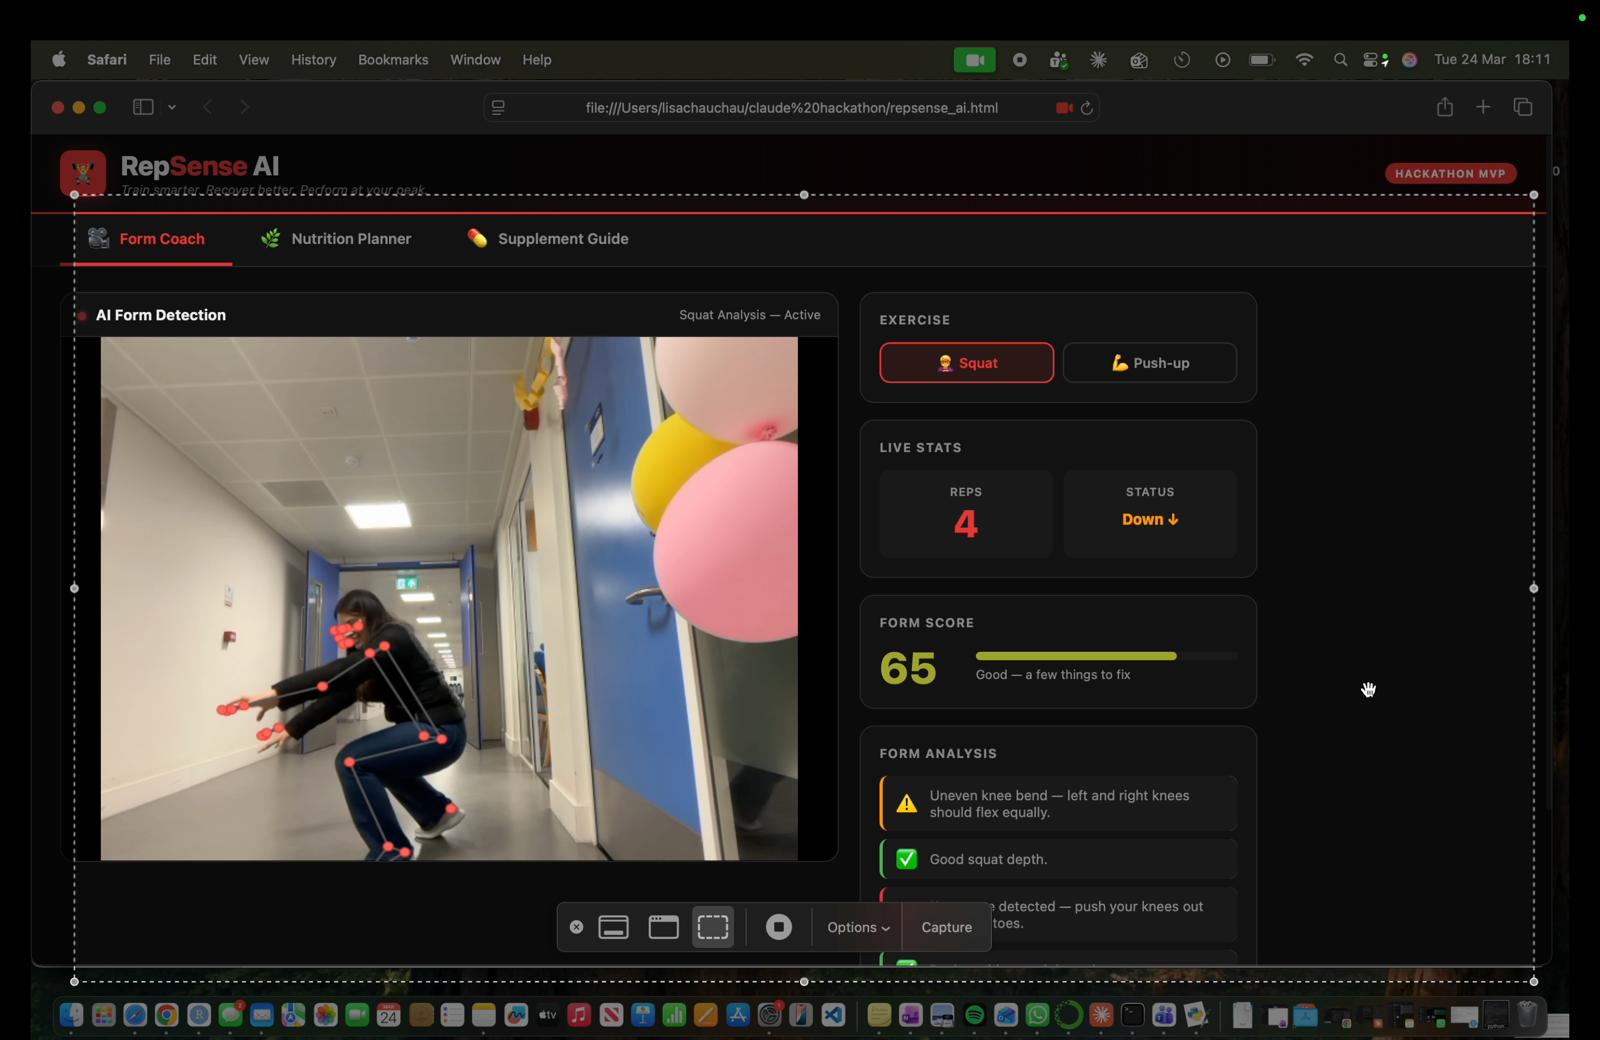Open the Bookmarks menu
The image size is (1600, 1040).
point(393,60)
